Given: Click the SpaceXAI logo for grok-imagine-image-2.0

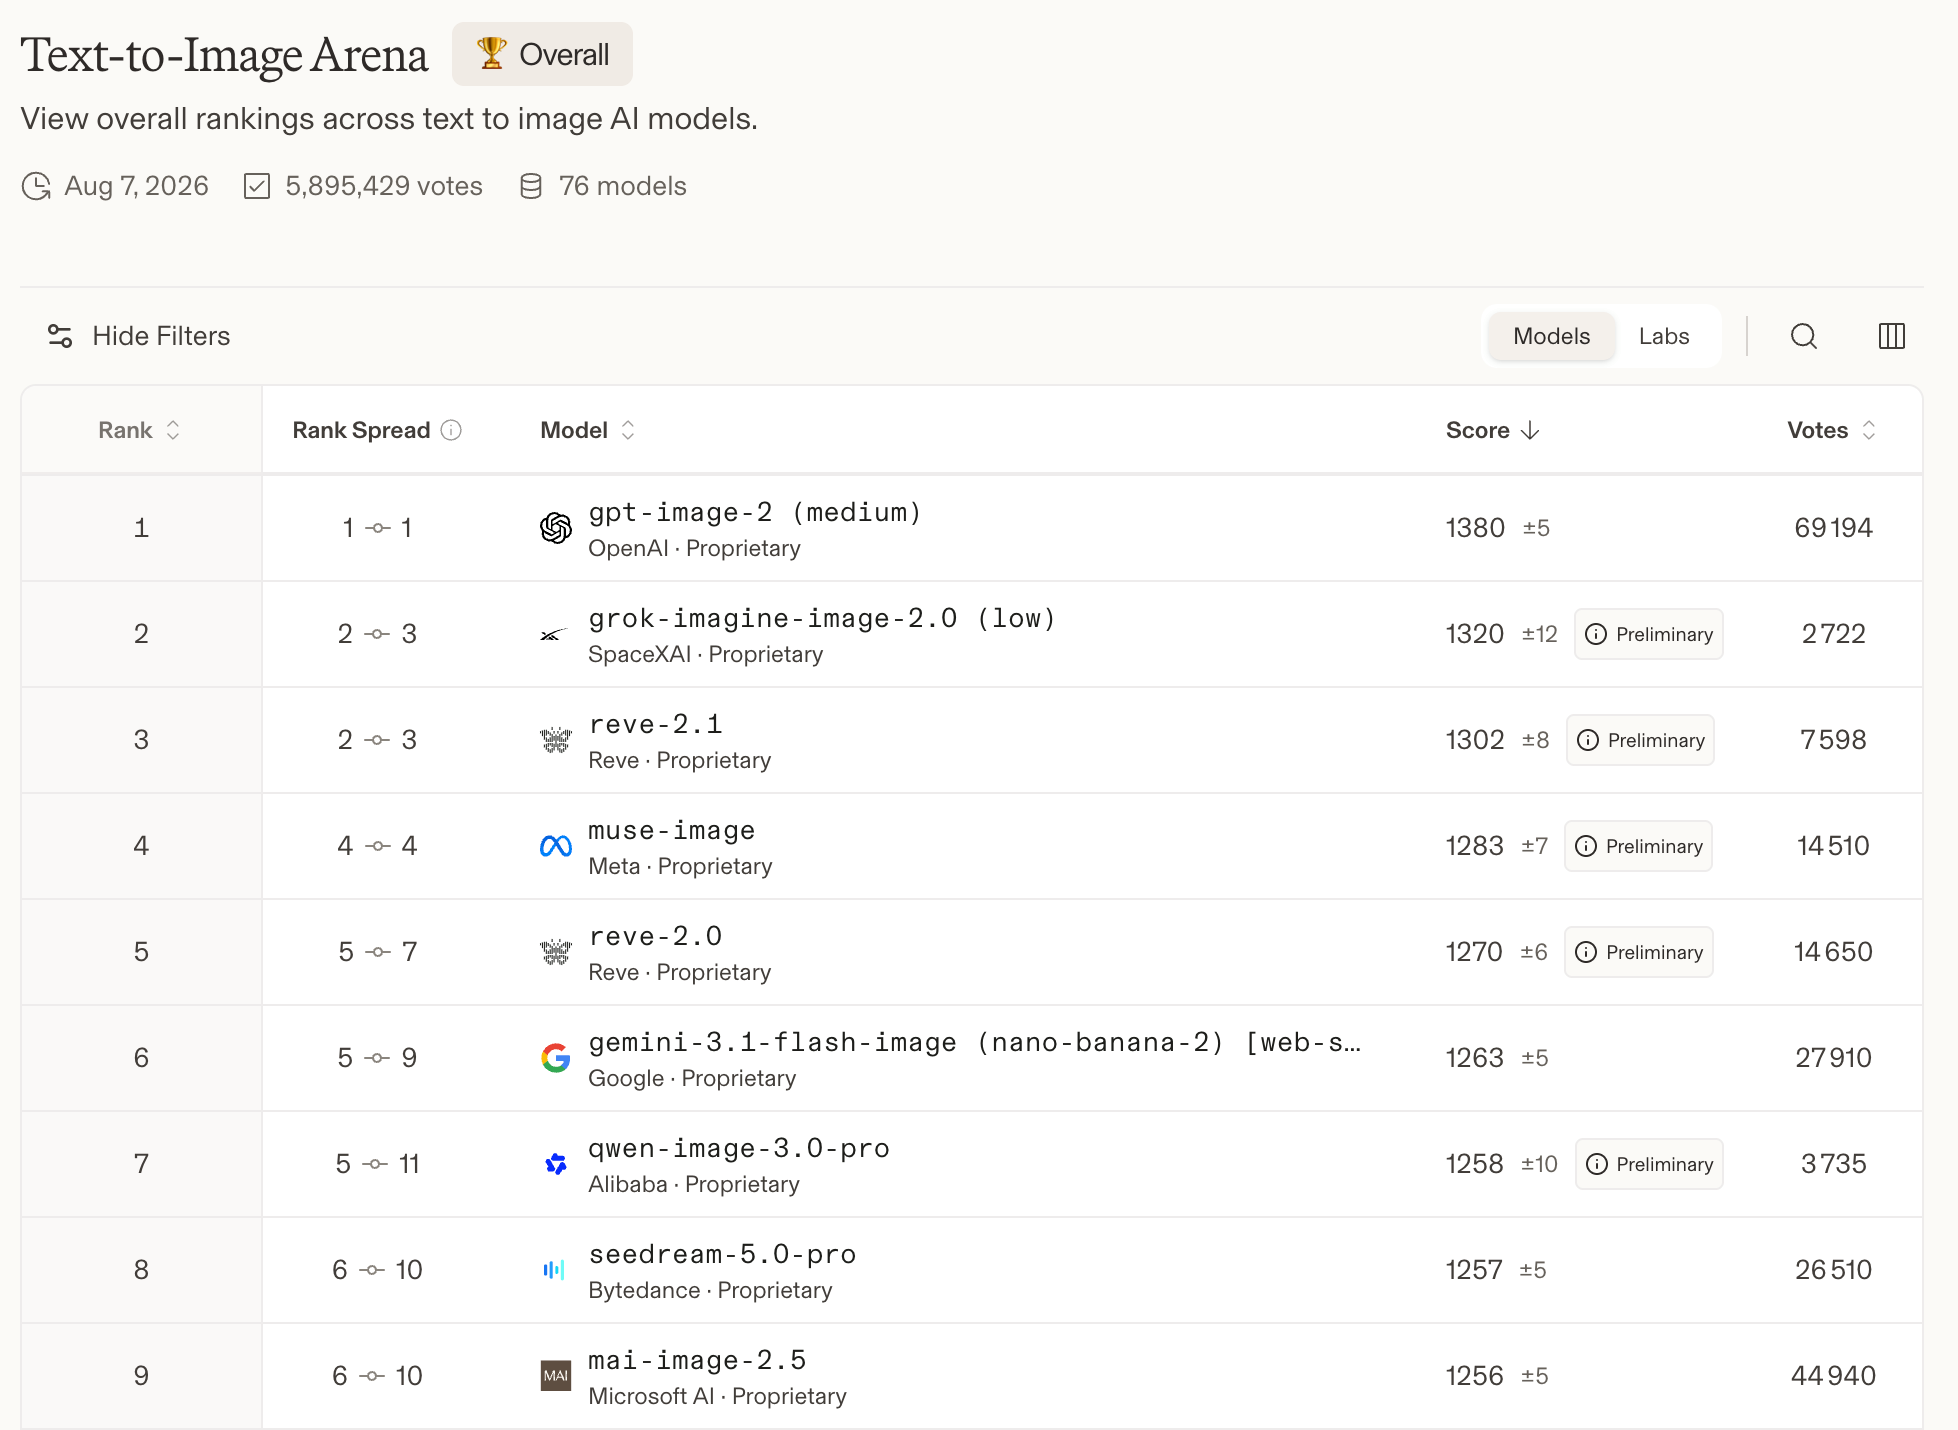Looking at the screenshot, I should (x=554, y=634).
